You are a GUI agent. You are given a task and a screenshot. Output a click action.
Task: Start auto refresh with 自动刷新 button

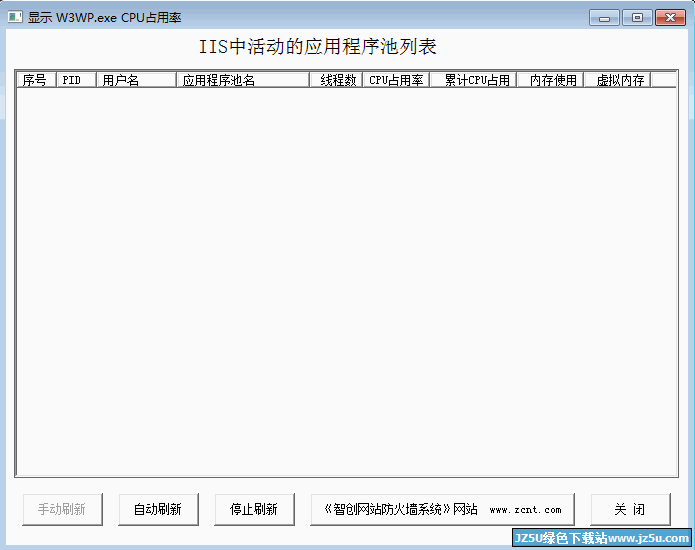tap(158, 509)
